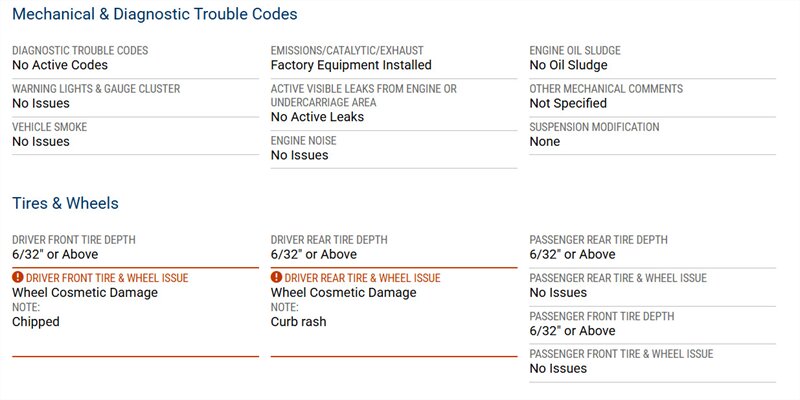Viewport: 800px width, 400px height.
Task: Click the Other Mechanical Comments label
Action: click(606, 89)
